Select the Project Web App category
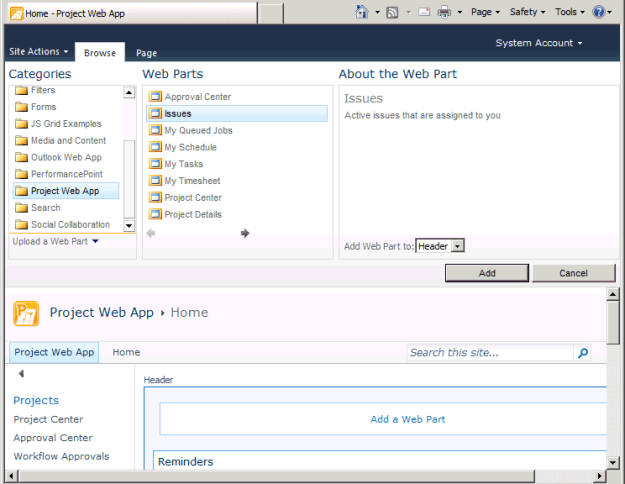This screenshot has width=625, height=484. (x=66, y=191)
